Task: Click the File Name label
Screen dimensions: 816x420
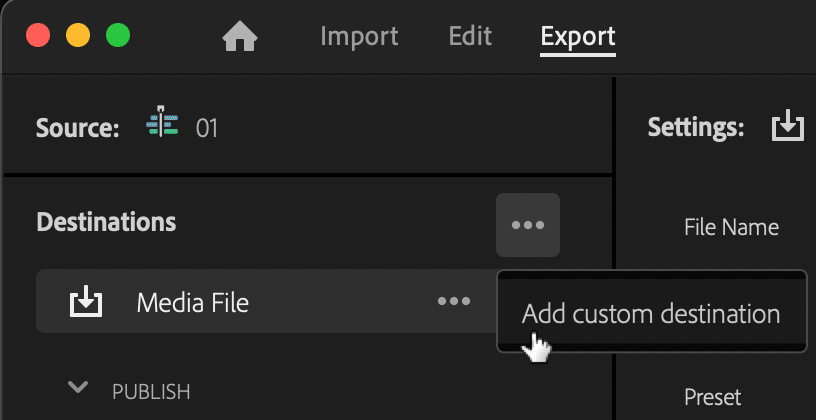Action: tap(731, 227)
